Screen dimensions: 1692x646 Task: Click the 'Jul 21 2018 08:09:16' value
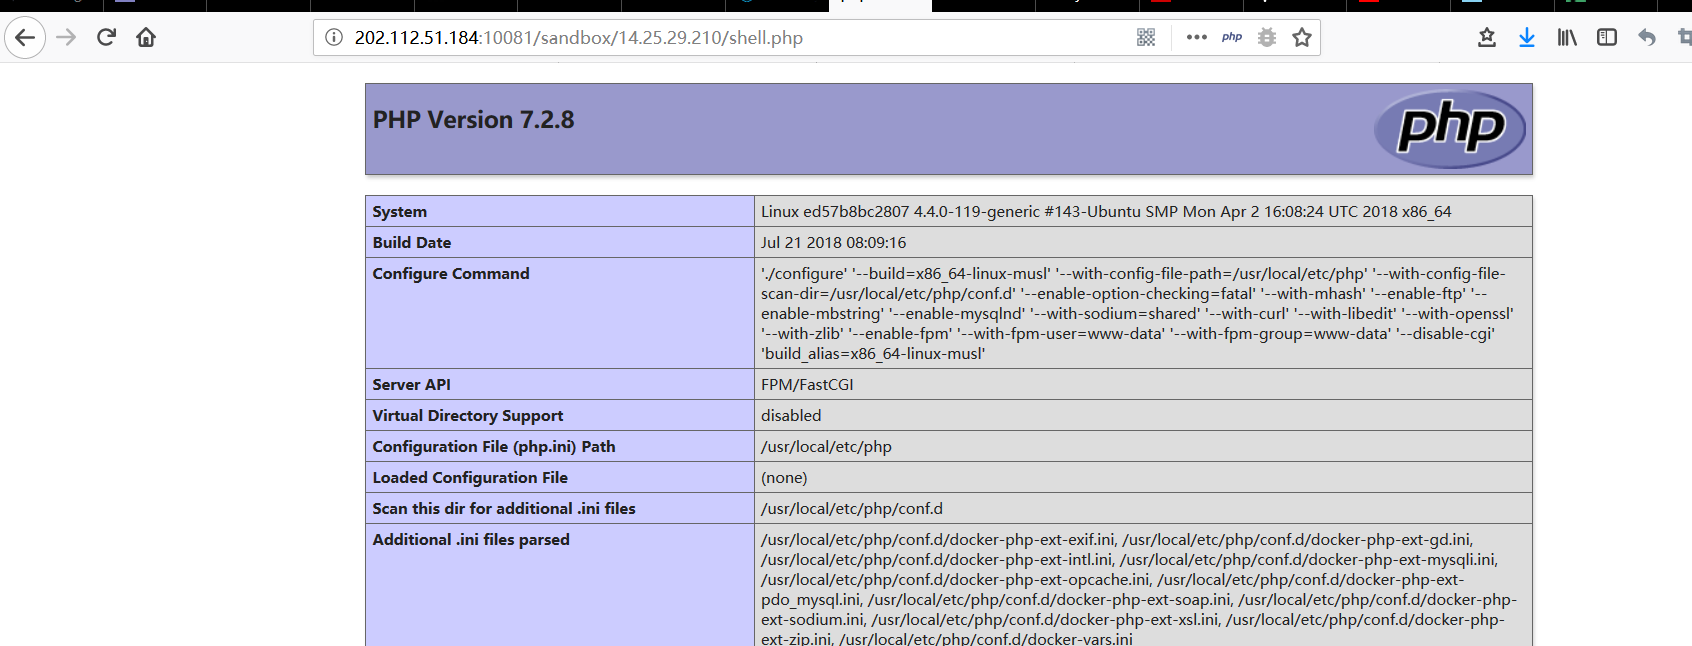click(834, 243)
